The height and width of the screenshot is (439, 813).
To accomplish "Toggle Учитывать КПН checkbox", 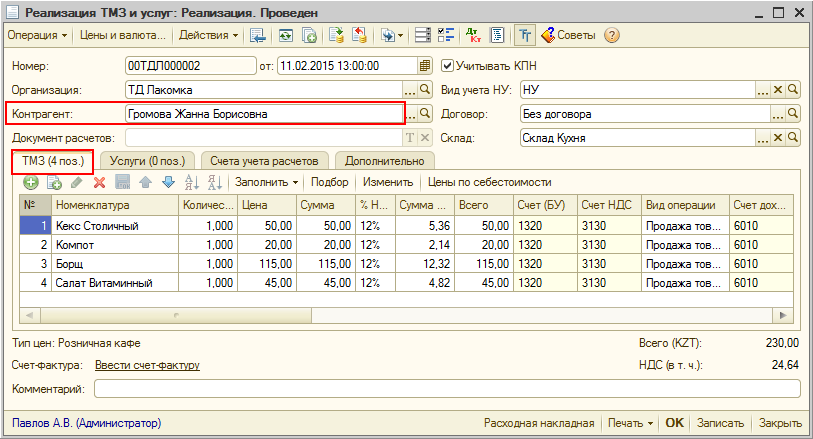I will 447,66.
